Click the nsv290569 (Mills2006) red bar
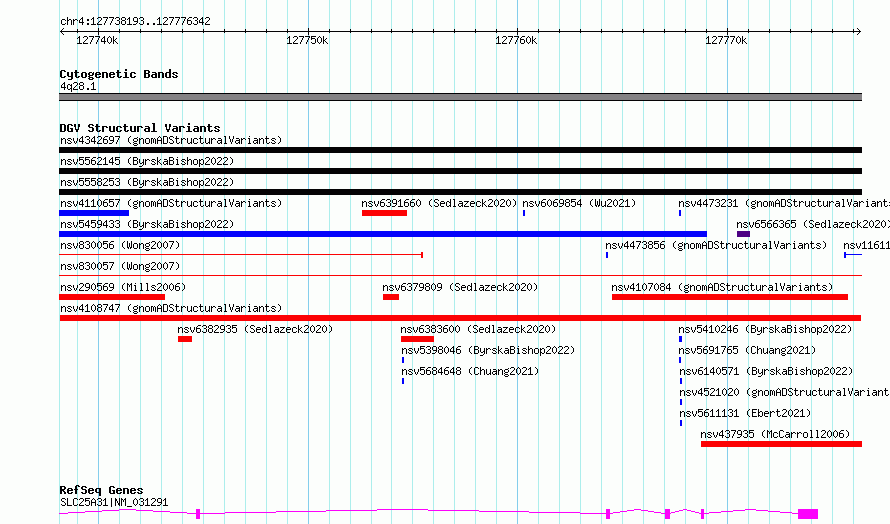890x524 pixels. point(112,297)
